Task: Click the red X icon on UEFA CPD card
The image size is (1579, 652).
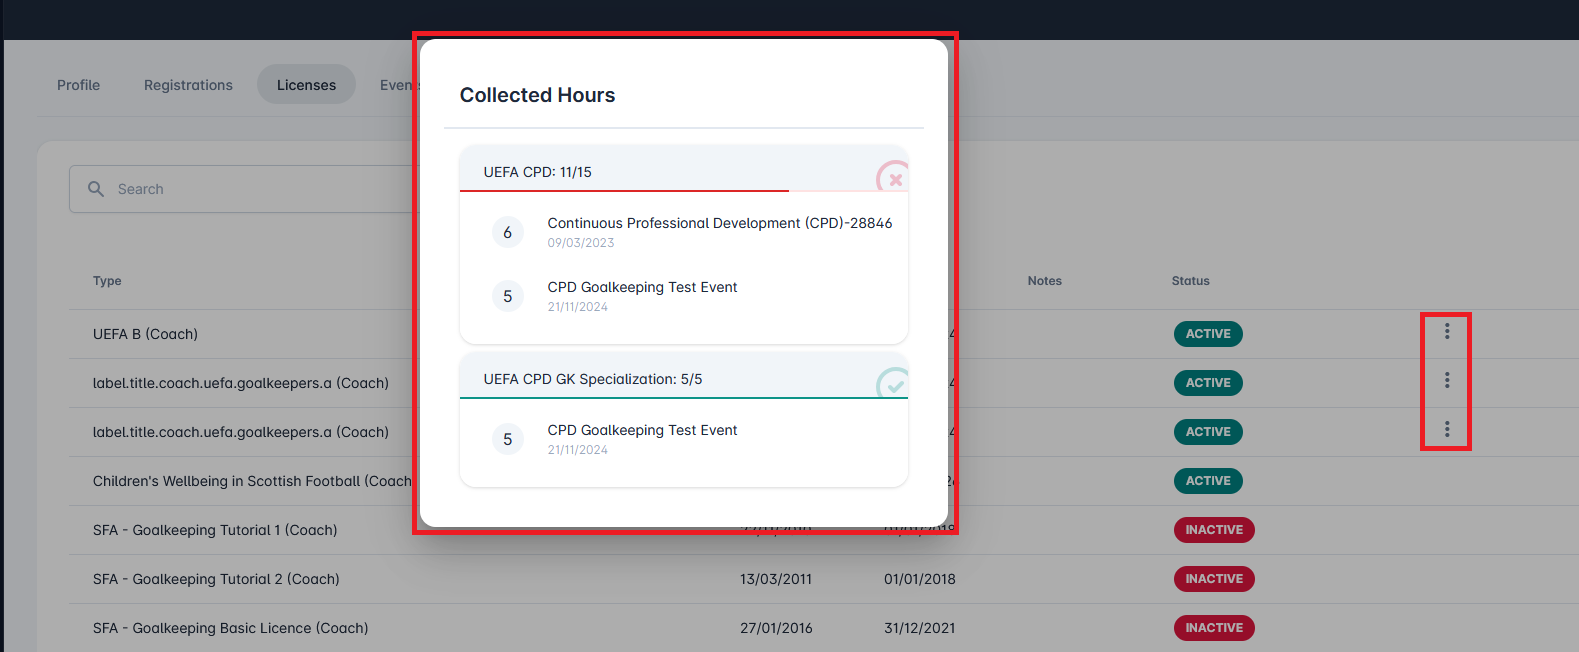Action: (x=894, y=180)
